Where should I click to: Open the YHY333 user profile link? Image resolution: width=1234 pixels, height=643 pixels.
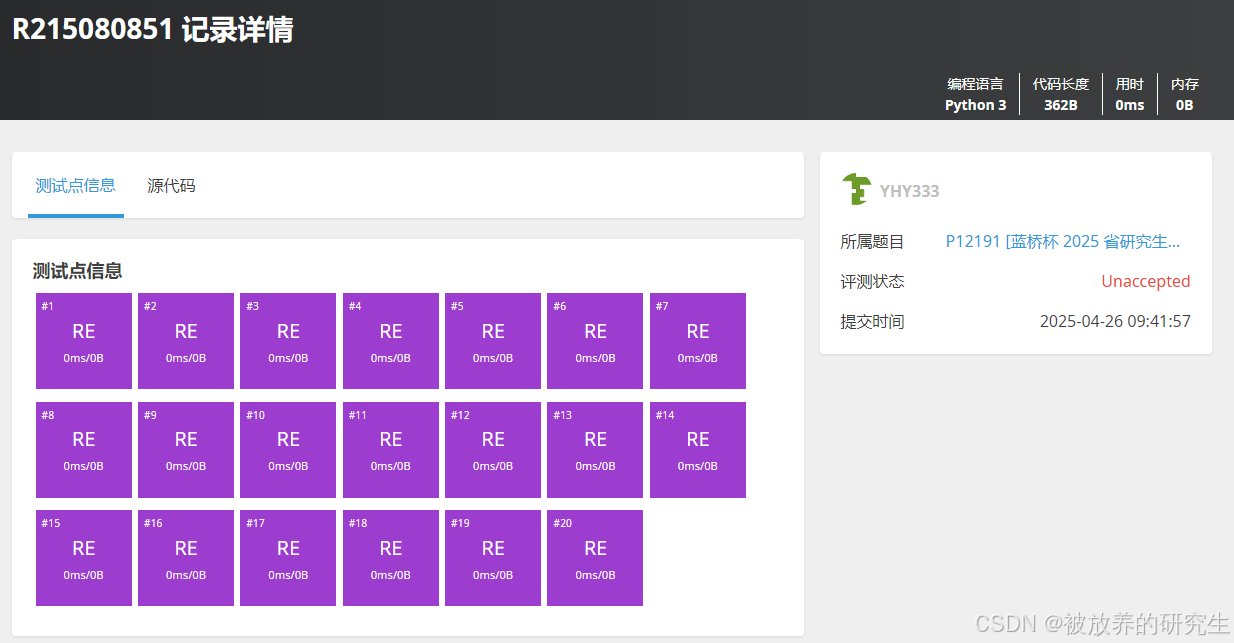point(909,191)
